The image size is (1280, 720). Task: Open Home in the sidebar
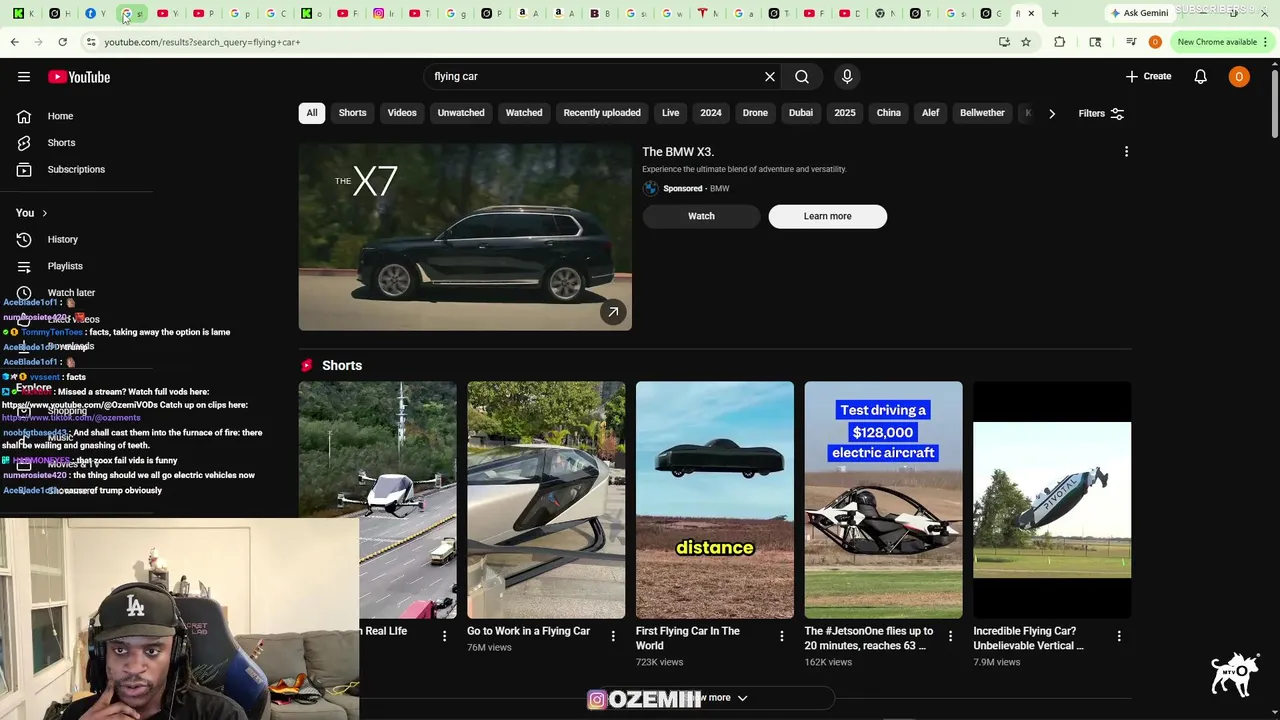(x=60, y=116)
